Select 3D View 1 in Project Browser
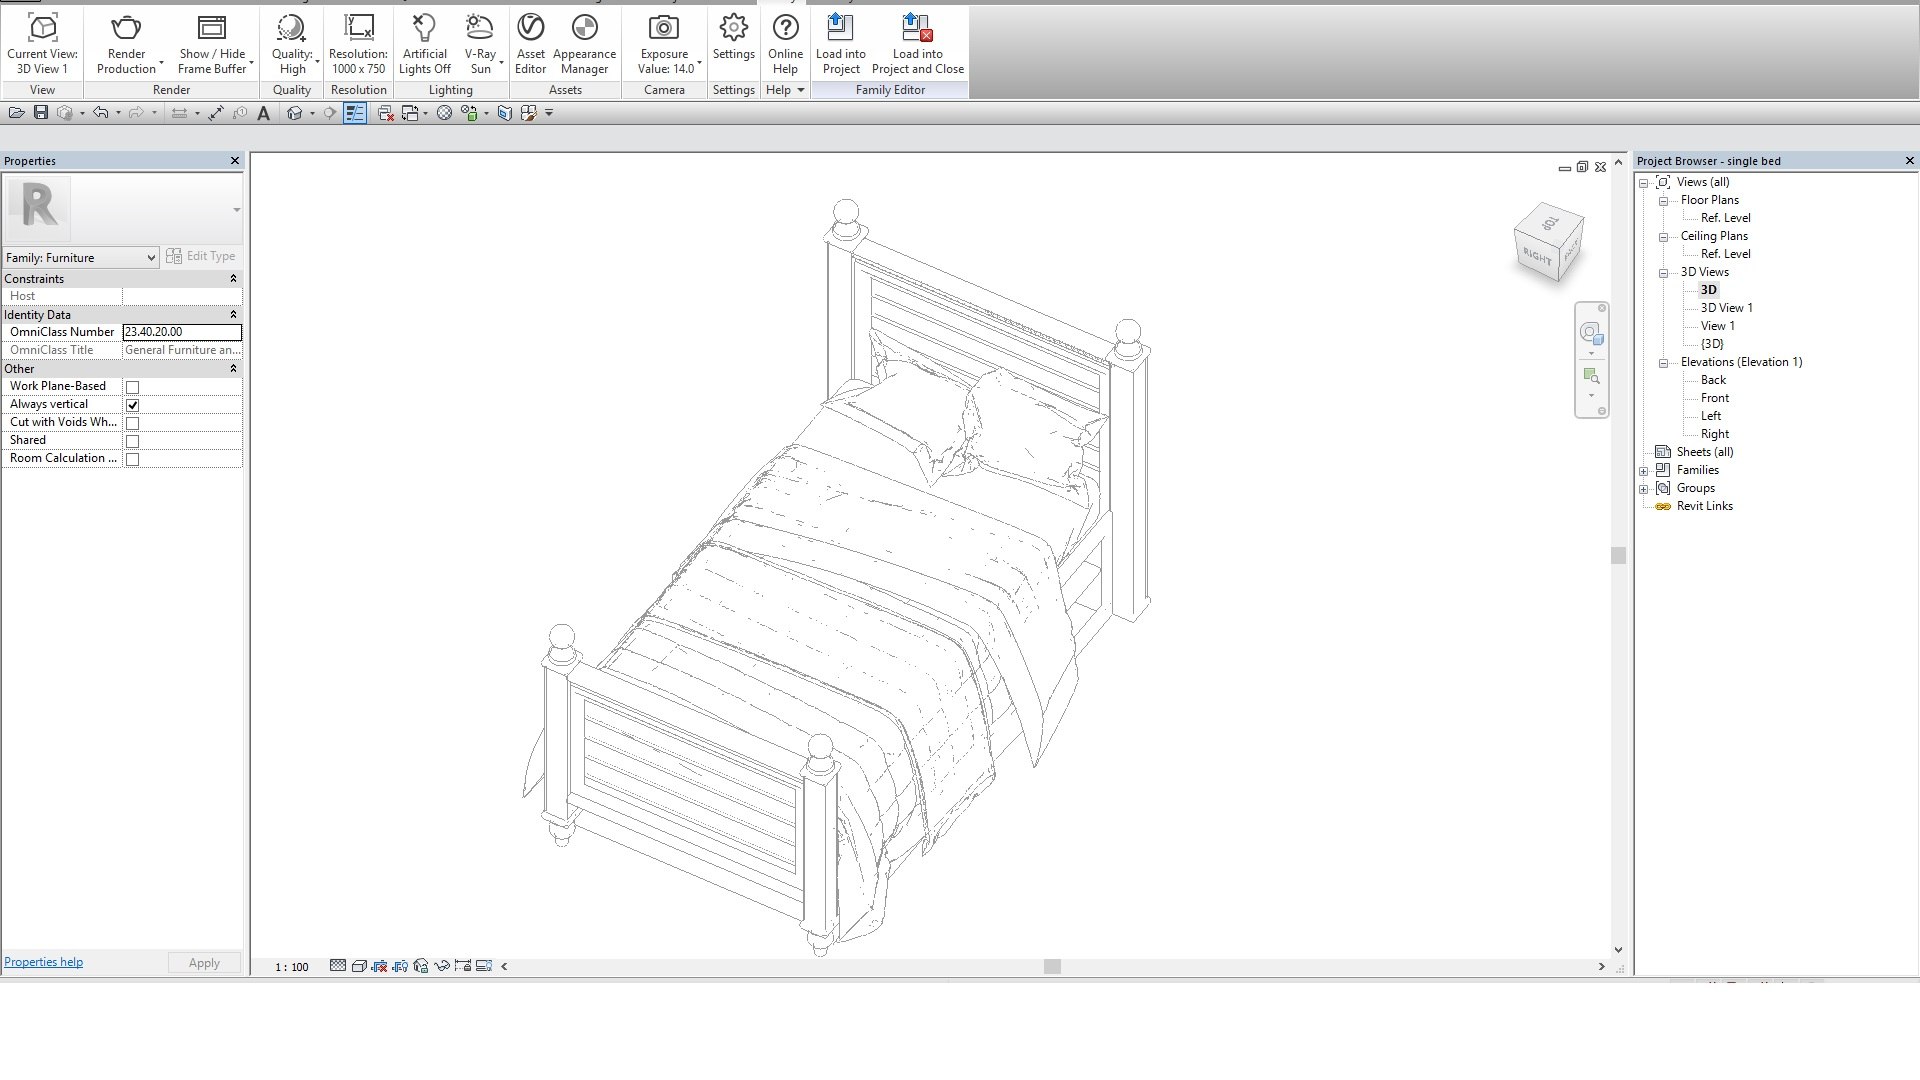 pos(1726,308)
